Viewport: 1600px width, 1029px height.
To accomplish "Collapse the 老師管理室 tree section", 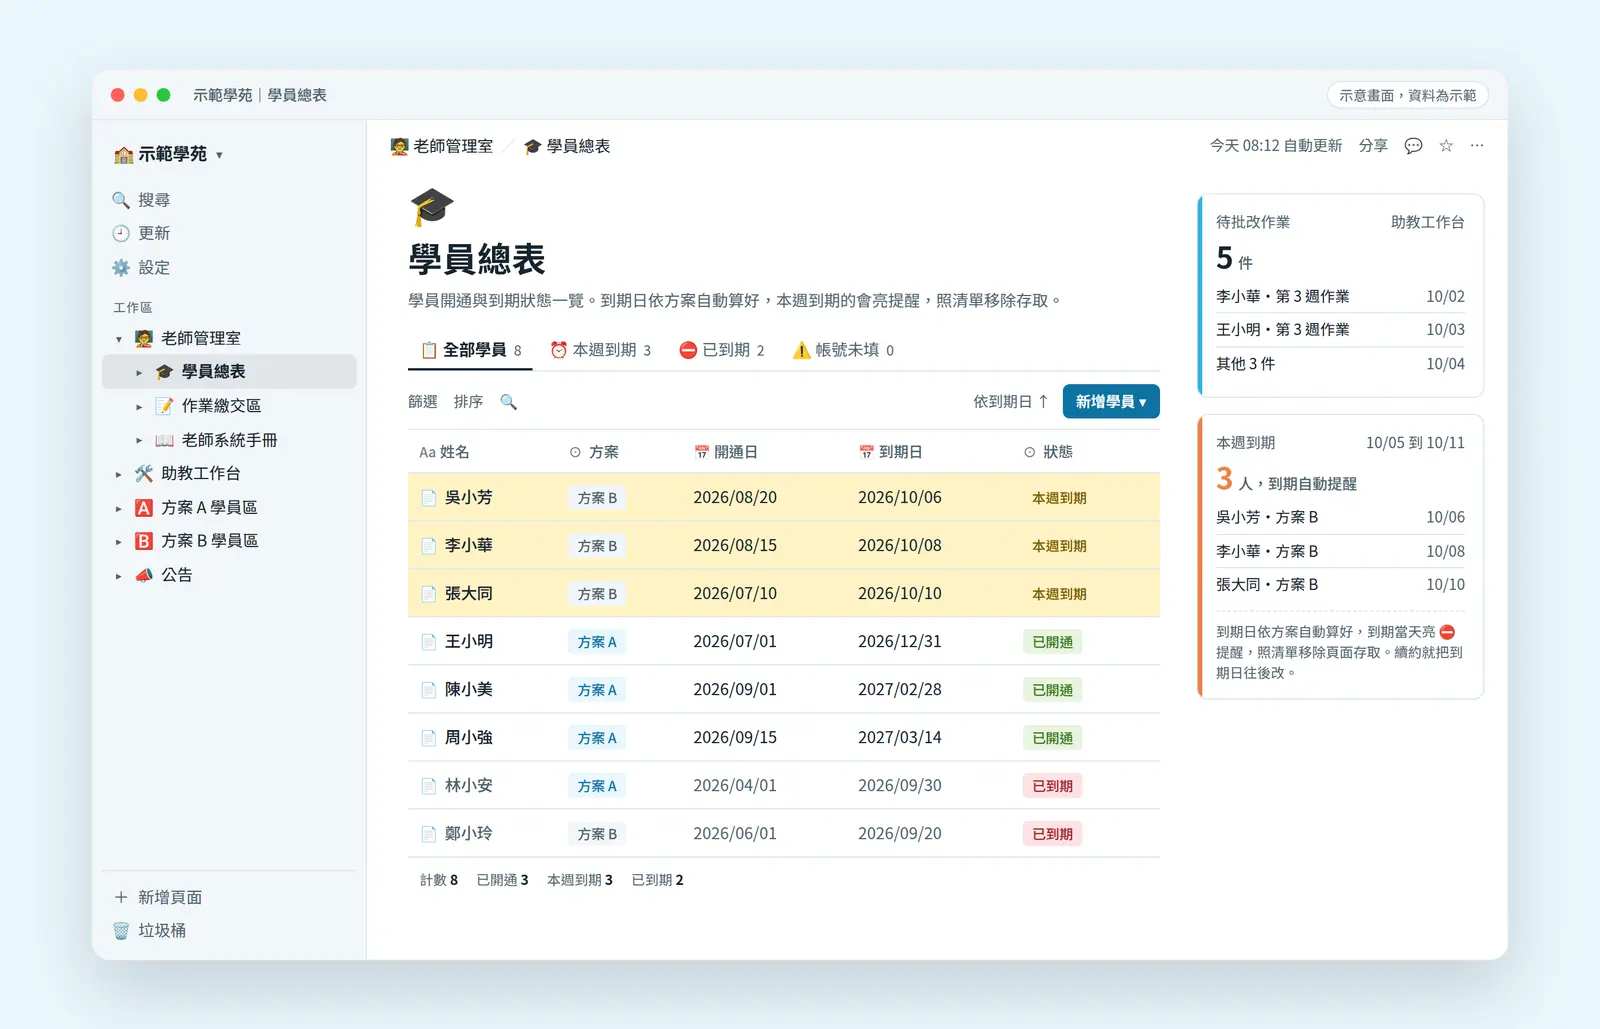I will pyautogui.click(x=119, y=339).
